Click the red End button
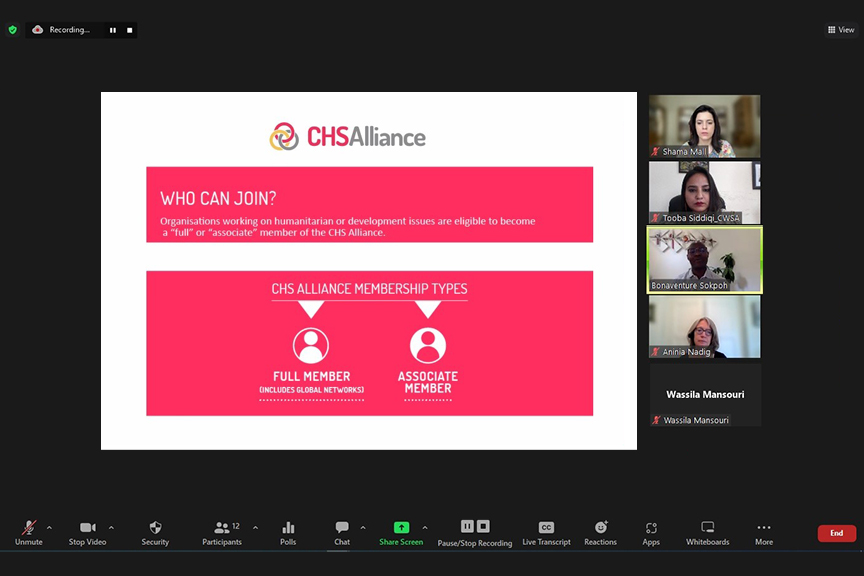 [836, 533]
